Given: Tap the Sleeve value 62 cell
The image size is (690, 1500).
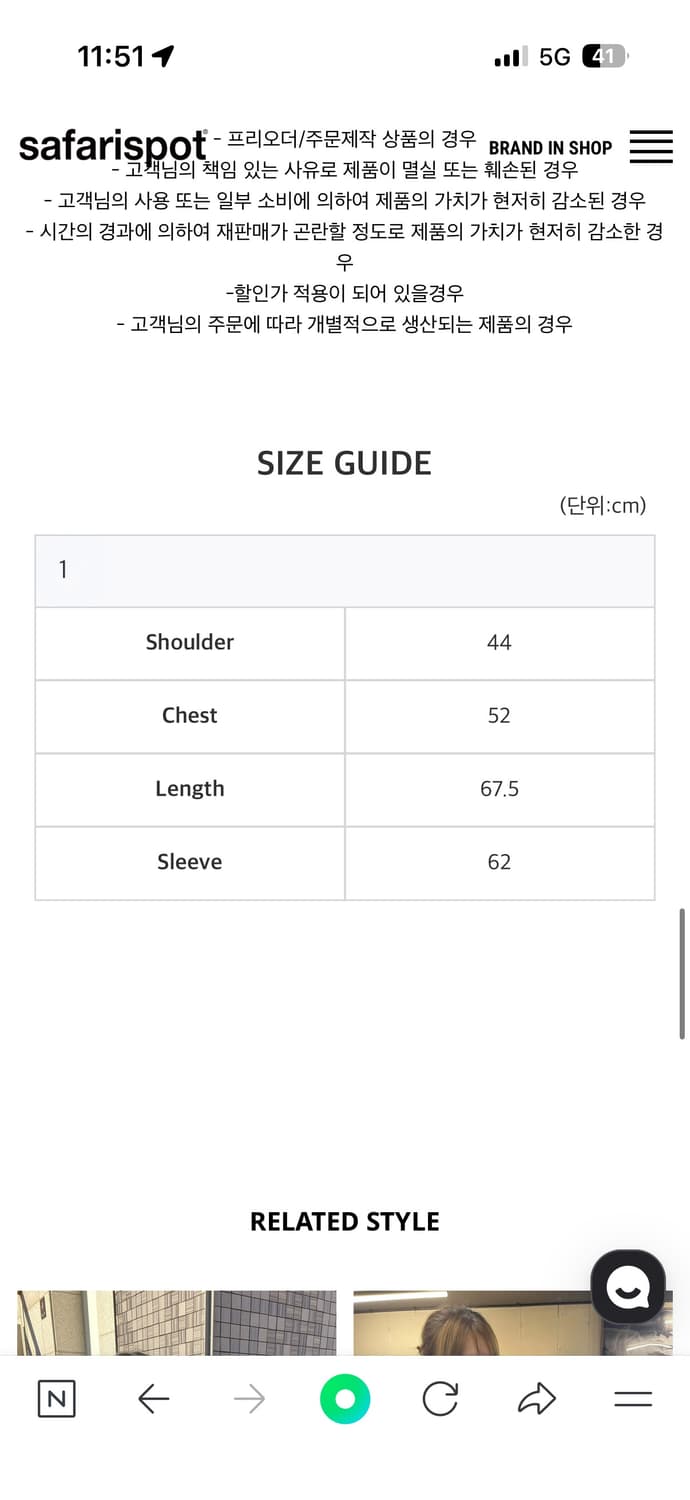Looking at the screenshot, I should [x=498, y=862].
